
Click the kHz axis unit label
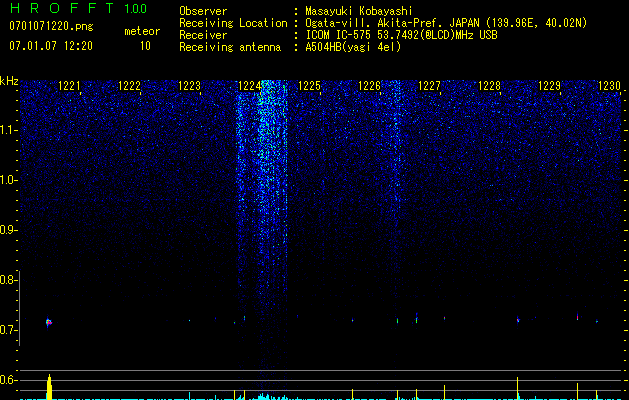click(9, 81)
